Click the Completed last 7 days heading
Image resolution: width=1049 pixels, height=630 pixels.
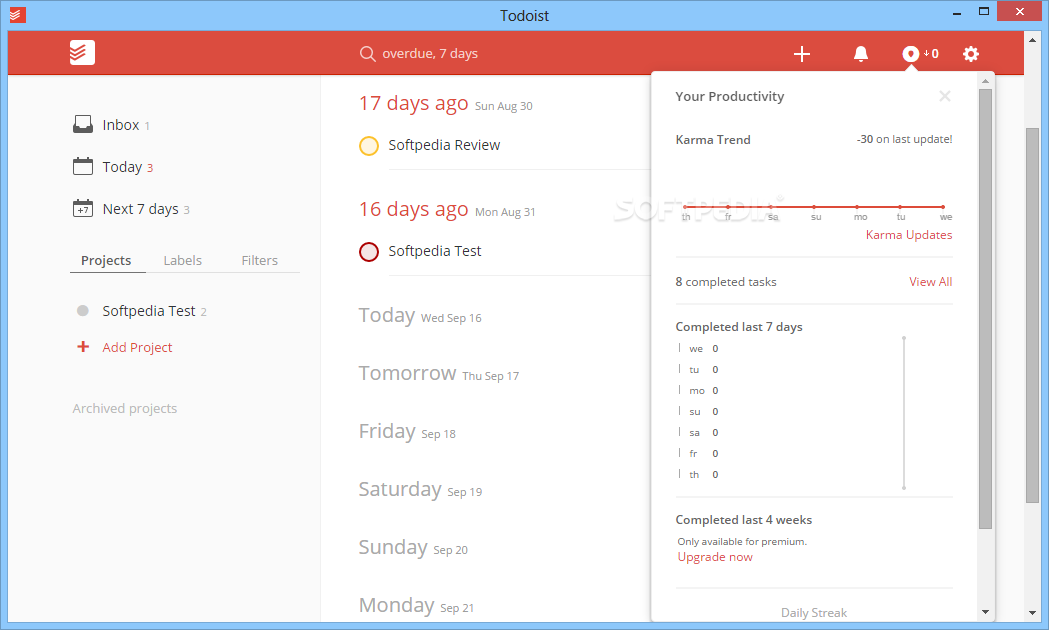coord(739,327)
